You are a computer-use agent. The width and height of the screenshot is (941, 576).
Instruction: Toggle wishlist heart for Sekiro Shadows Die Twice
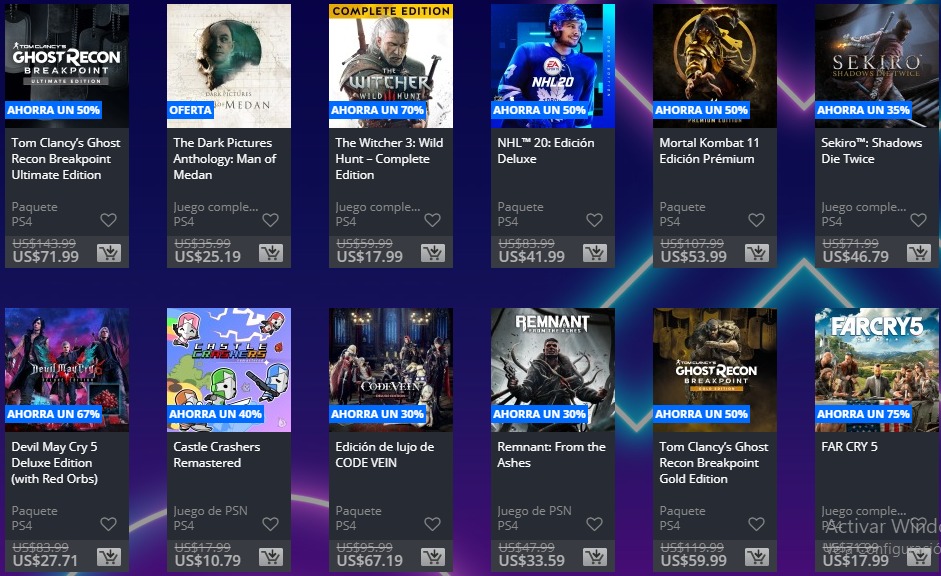tap(918, 220)
